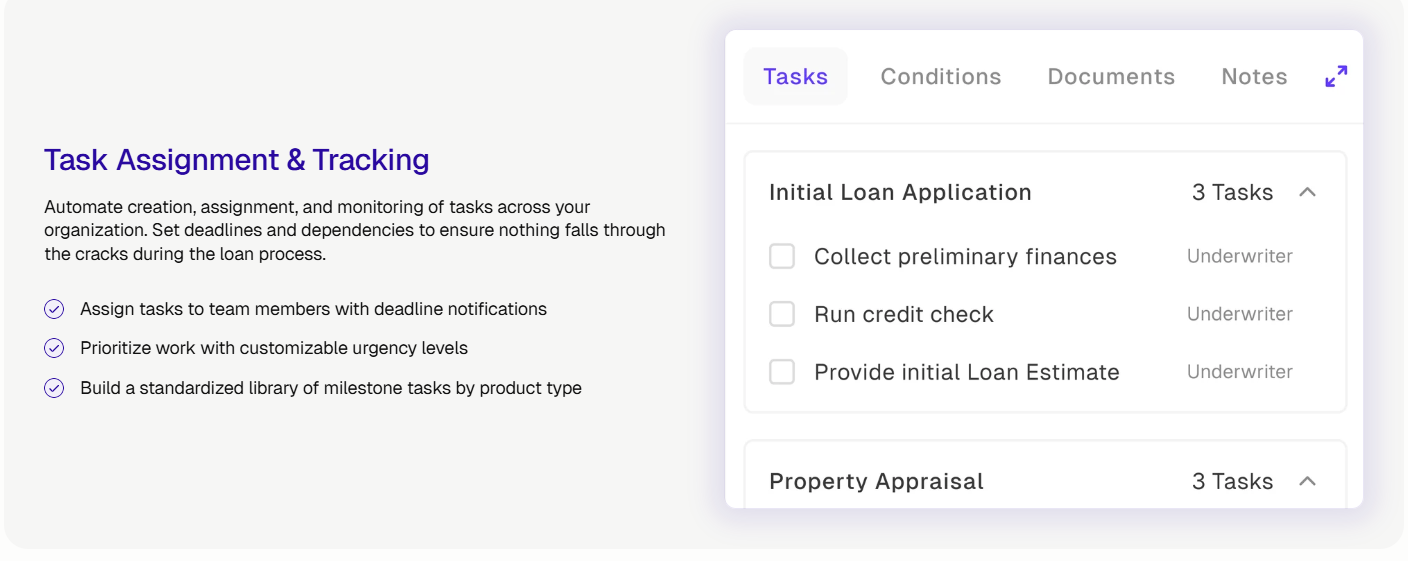
Task: Click the Task Assignment & Tracking heading
Action: (x=237, y=160)
